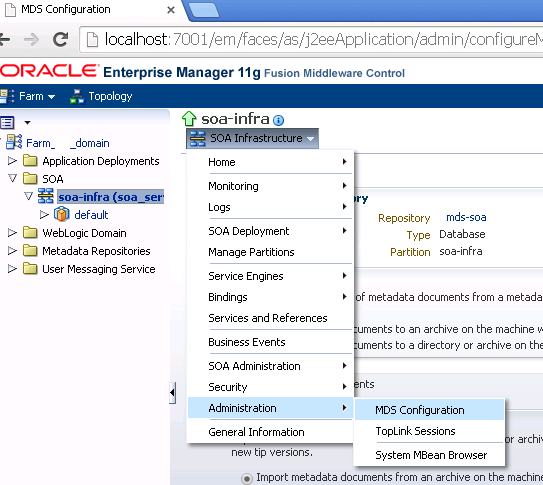Open the Farm dropdown menu
Viewport: 543px width, 485px height.
click(37, 96)
